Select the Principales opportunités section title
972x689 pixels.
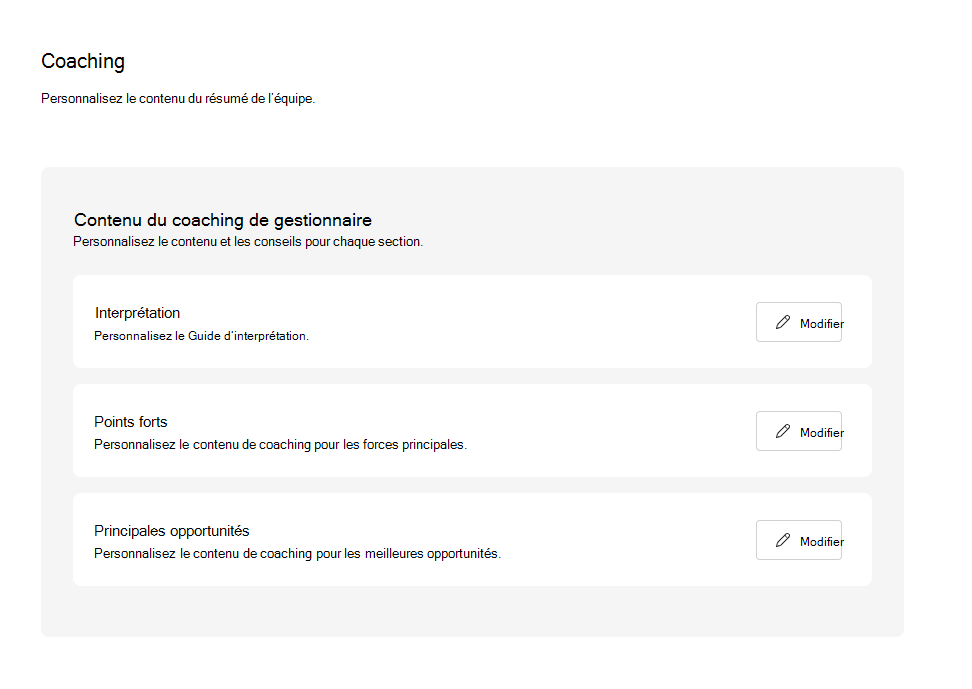[x=171, y=531]
